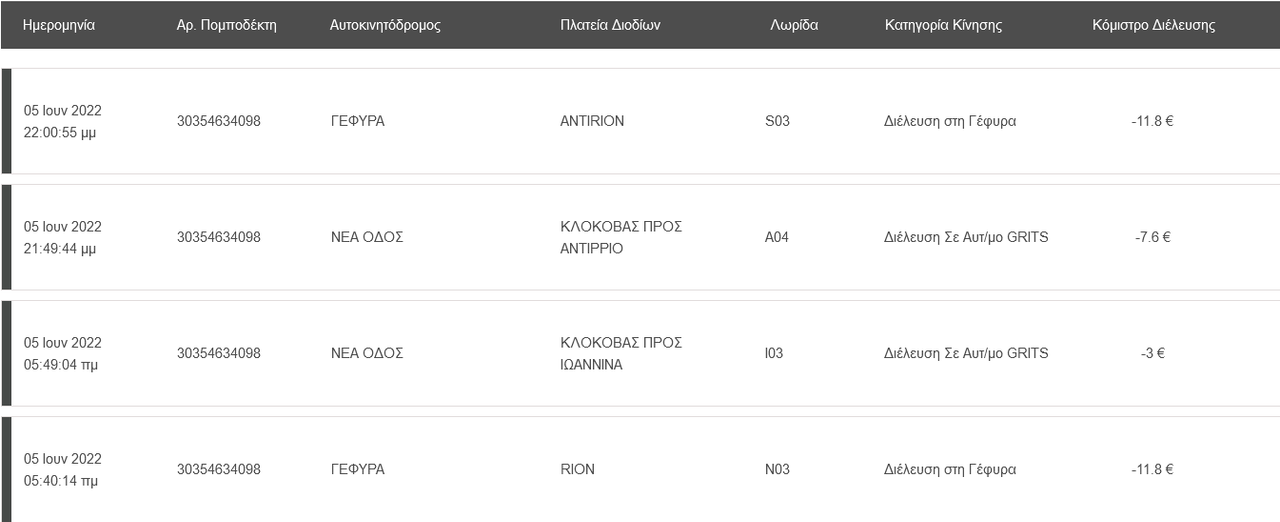Screen dimensions: 1280x522
Task: Click the ΚΛΟΚΟΒΑΣ ΠΡΟΣ ΑΝΤΙΡΡΙΟ plaza cell
Action: click(621, 237)
